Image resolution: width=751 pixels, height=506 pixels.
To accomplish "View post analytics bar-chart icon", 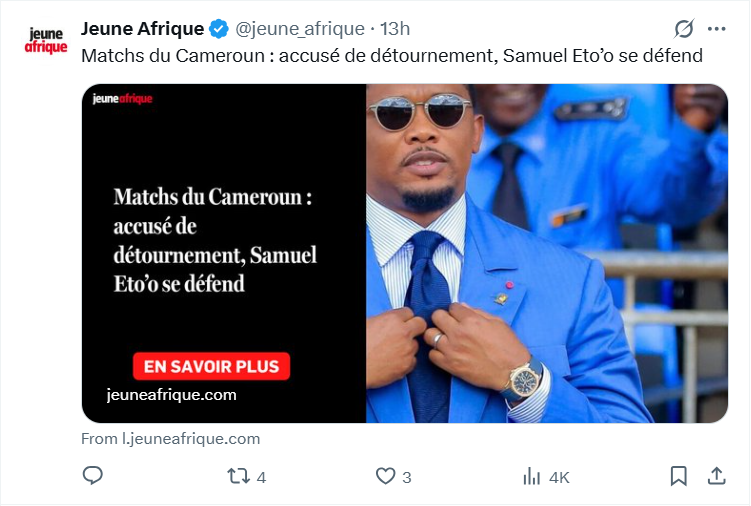I will pos(532,476).
